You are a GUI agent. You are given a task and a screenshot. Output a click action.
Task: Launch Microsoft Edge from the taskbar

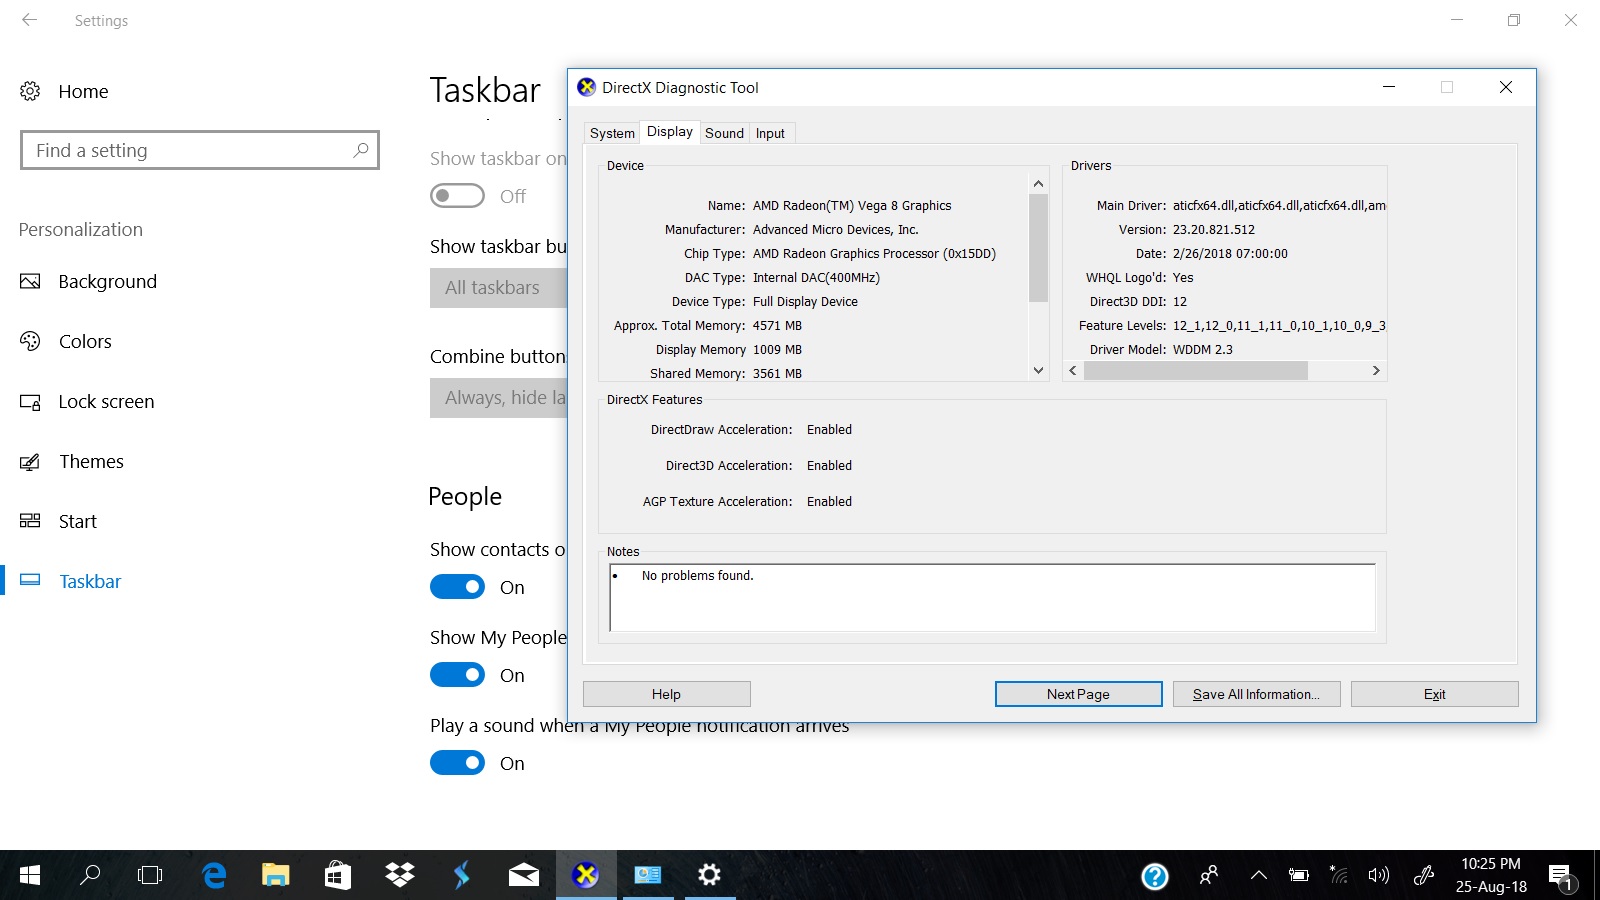(x=213, y=875)
